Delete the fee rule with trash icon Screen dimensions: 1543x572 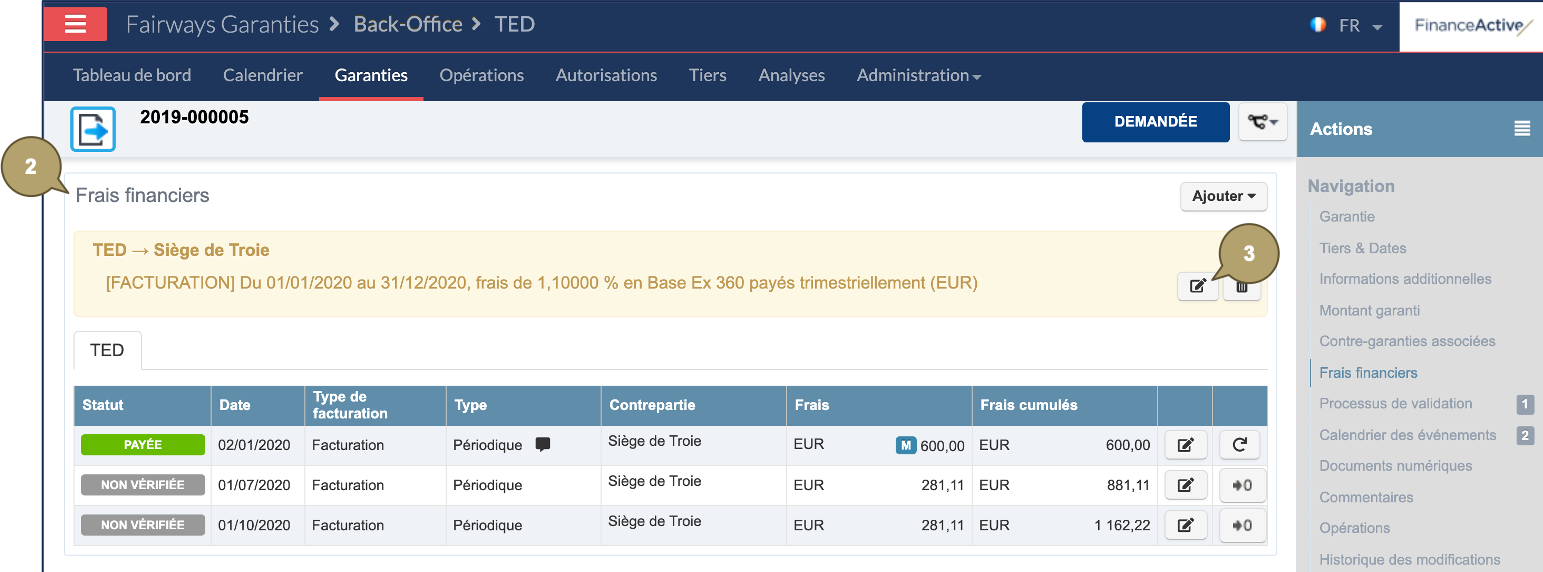1241,287
